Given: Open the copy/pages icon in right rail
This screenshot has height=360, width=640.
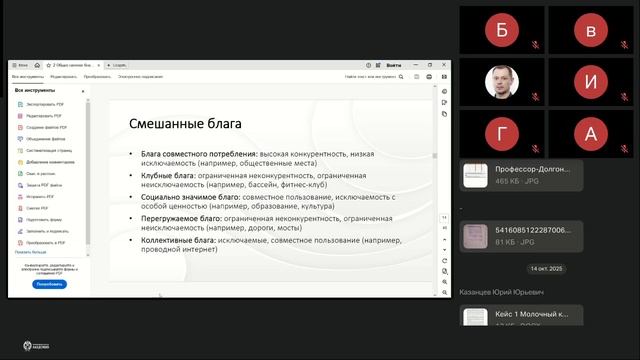Looking at the screenshot, I should tap(444, 114).
